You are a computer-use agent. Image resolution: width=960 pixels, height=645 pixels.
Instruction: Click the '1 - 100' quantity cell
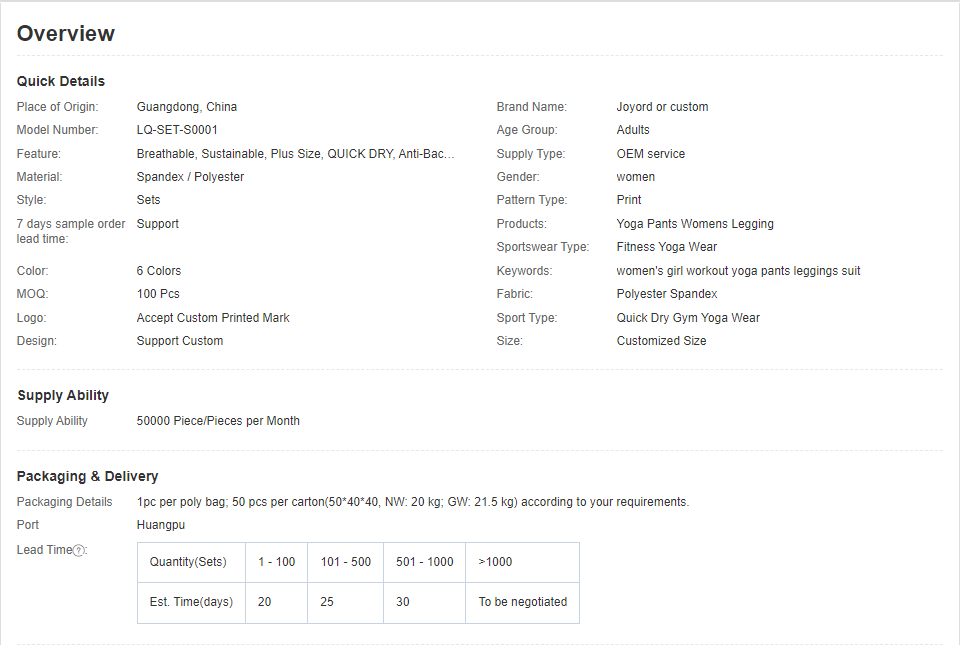277,562
